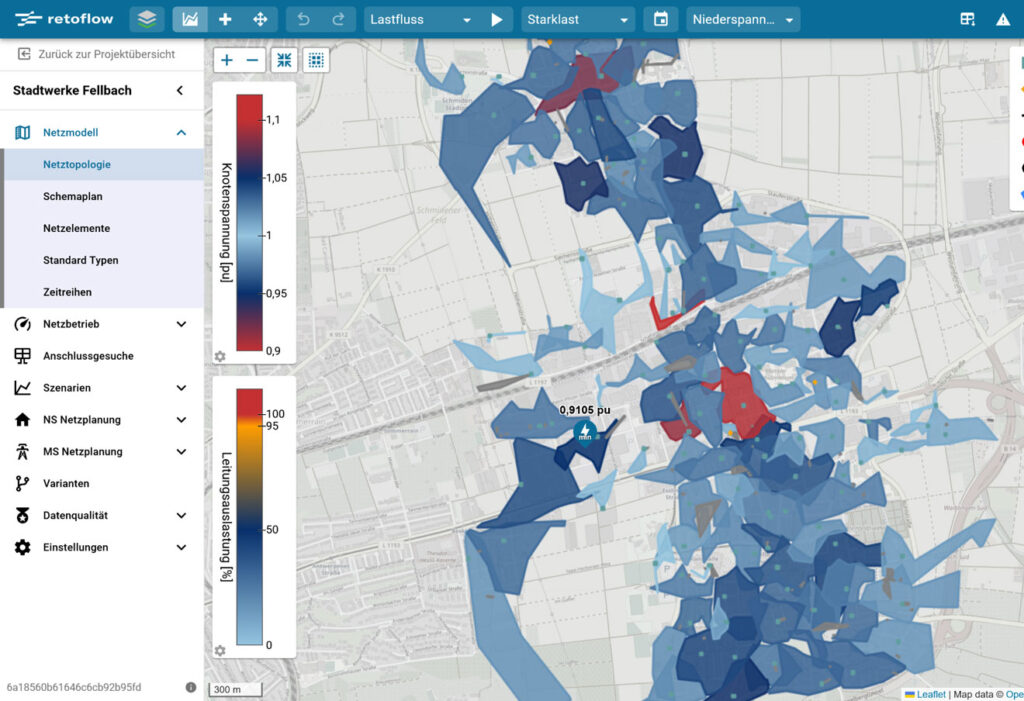The image size is (1024, 701).
Task: Toggle the dotted grid selection tool
Action: (316, 60)
